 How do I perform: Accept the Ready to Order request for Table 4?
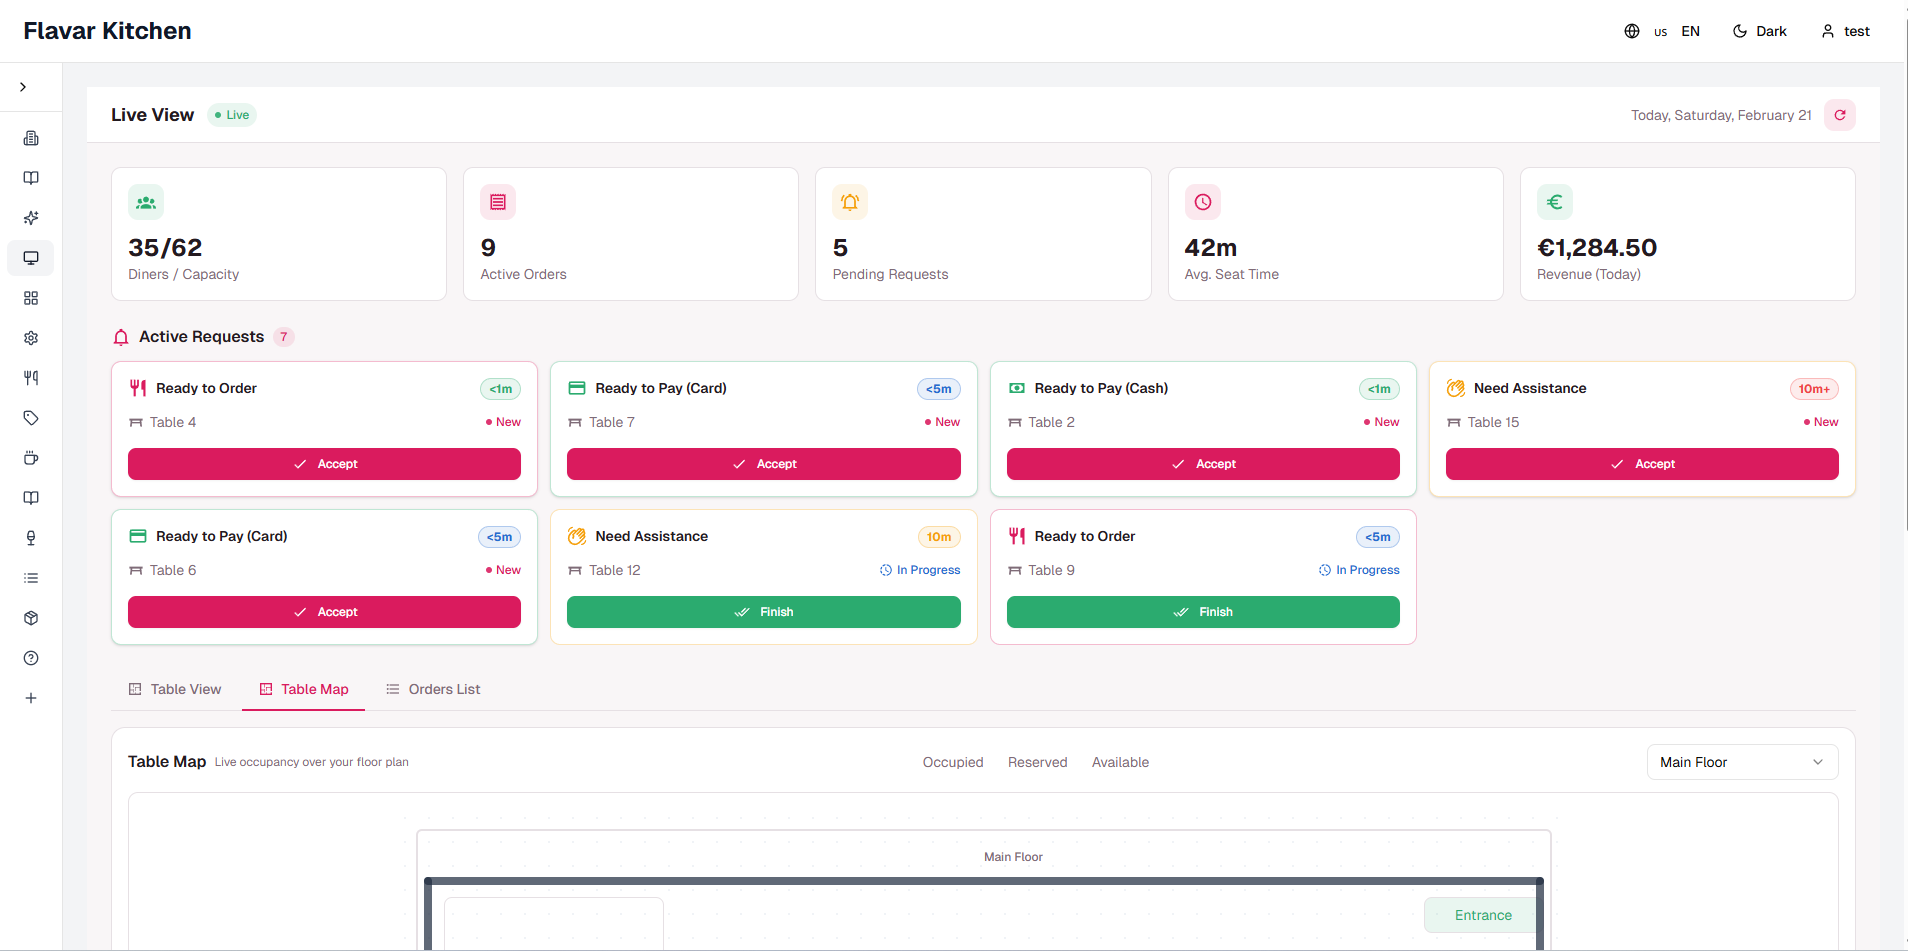pos(323,463)
